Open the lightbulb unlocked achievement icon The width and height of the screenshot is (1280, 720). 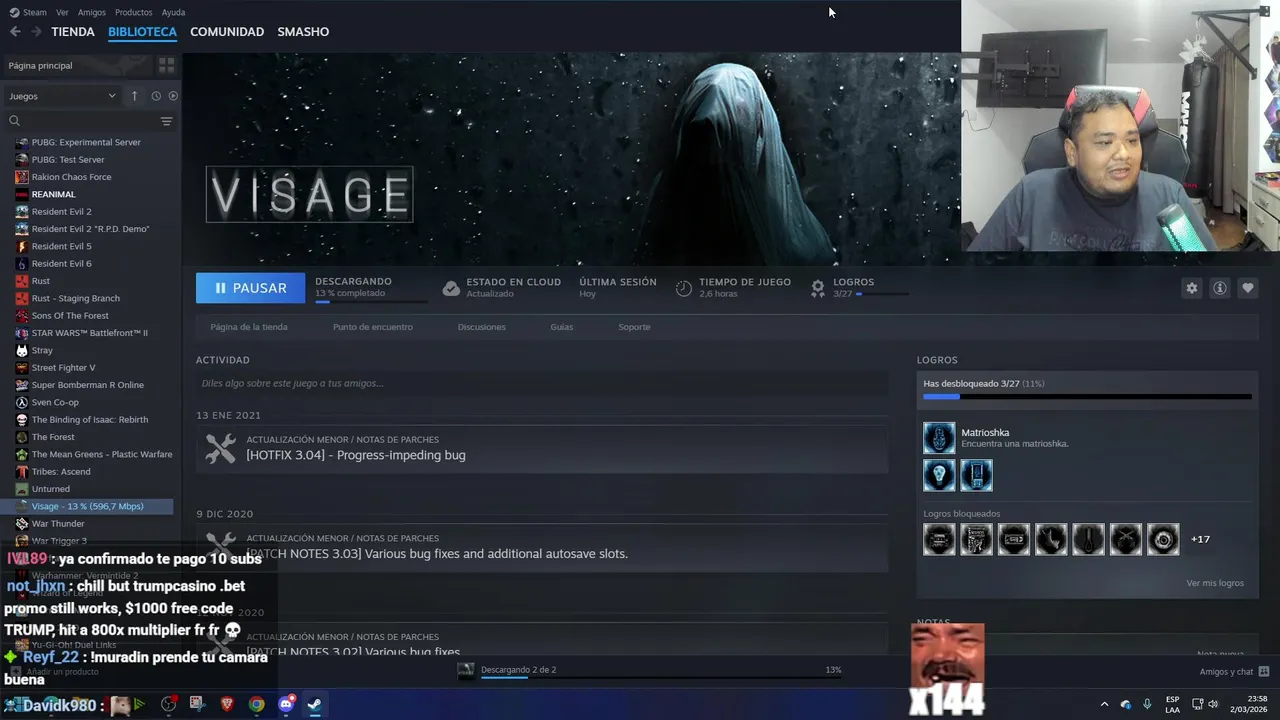tap(939, 475)
